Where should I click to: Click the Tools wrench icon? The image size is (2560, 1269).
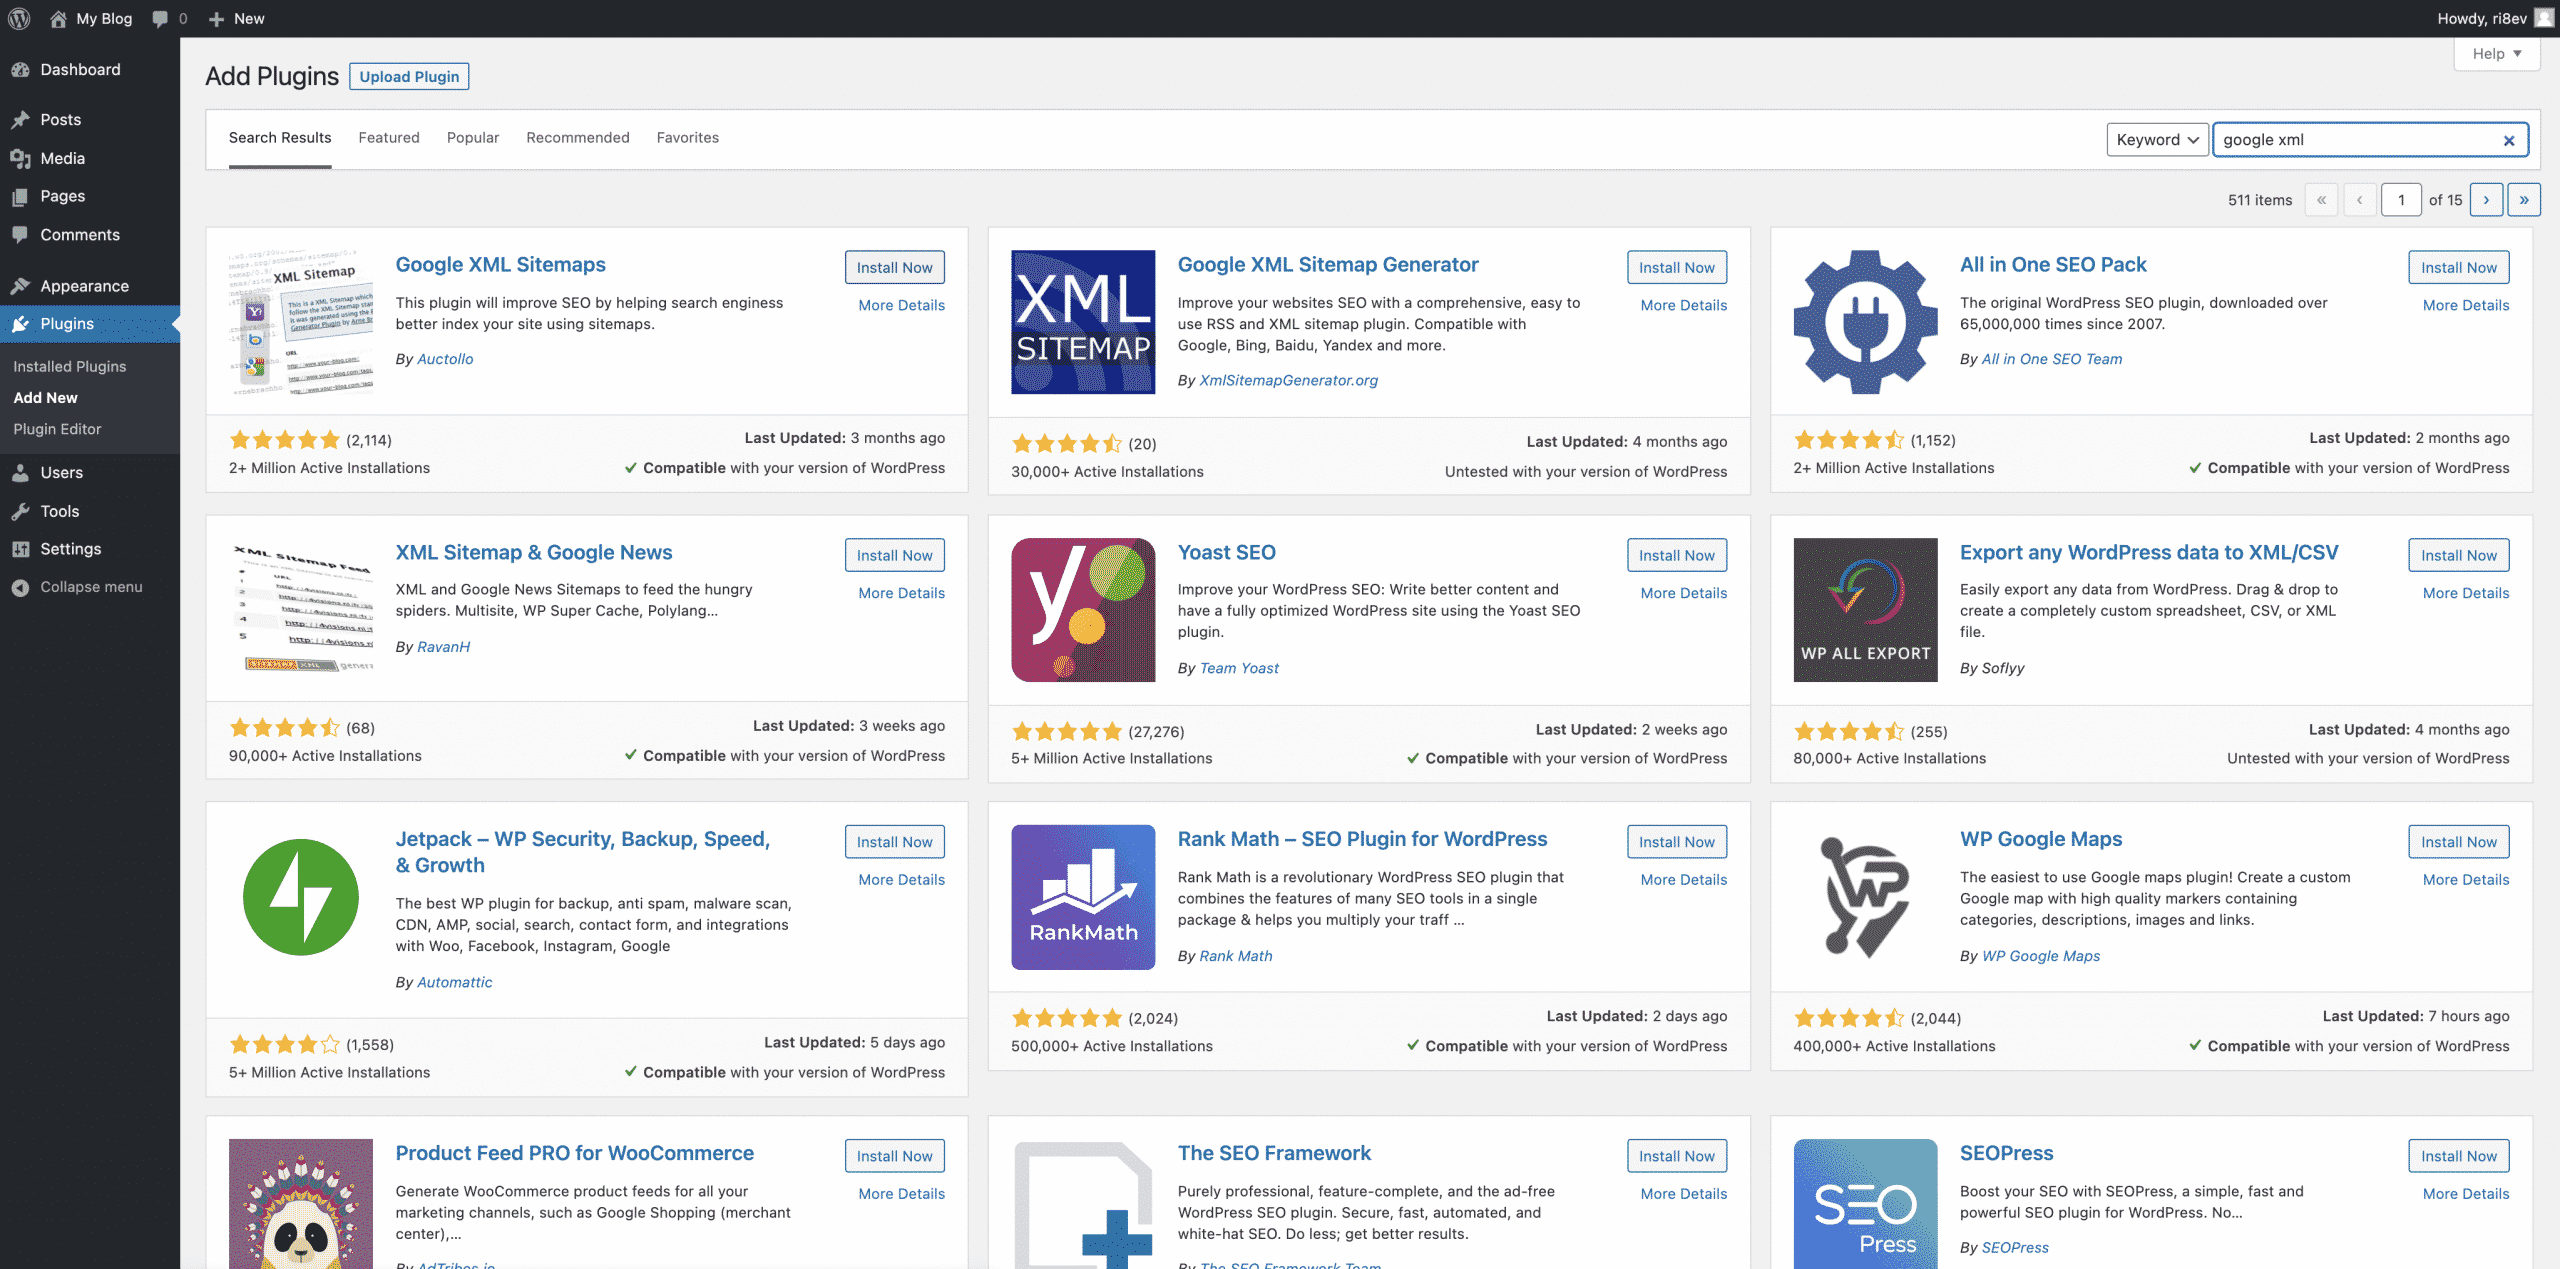(x=20, y=511)
